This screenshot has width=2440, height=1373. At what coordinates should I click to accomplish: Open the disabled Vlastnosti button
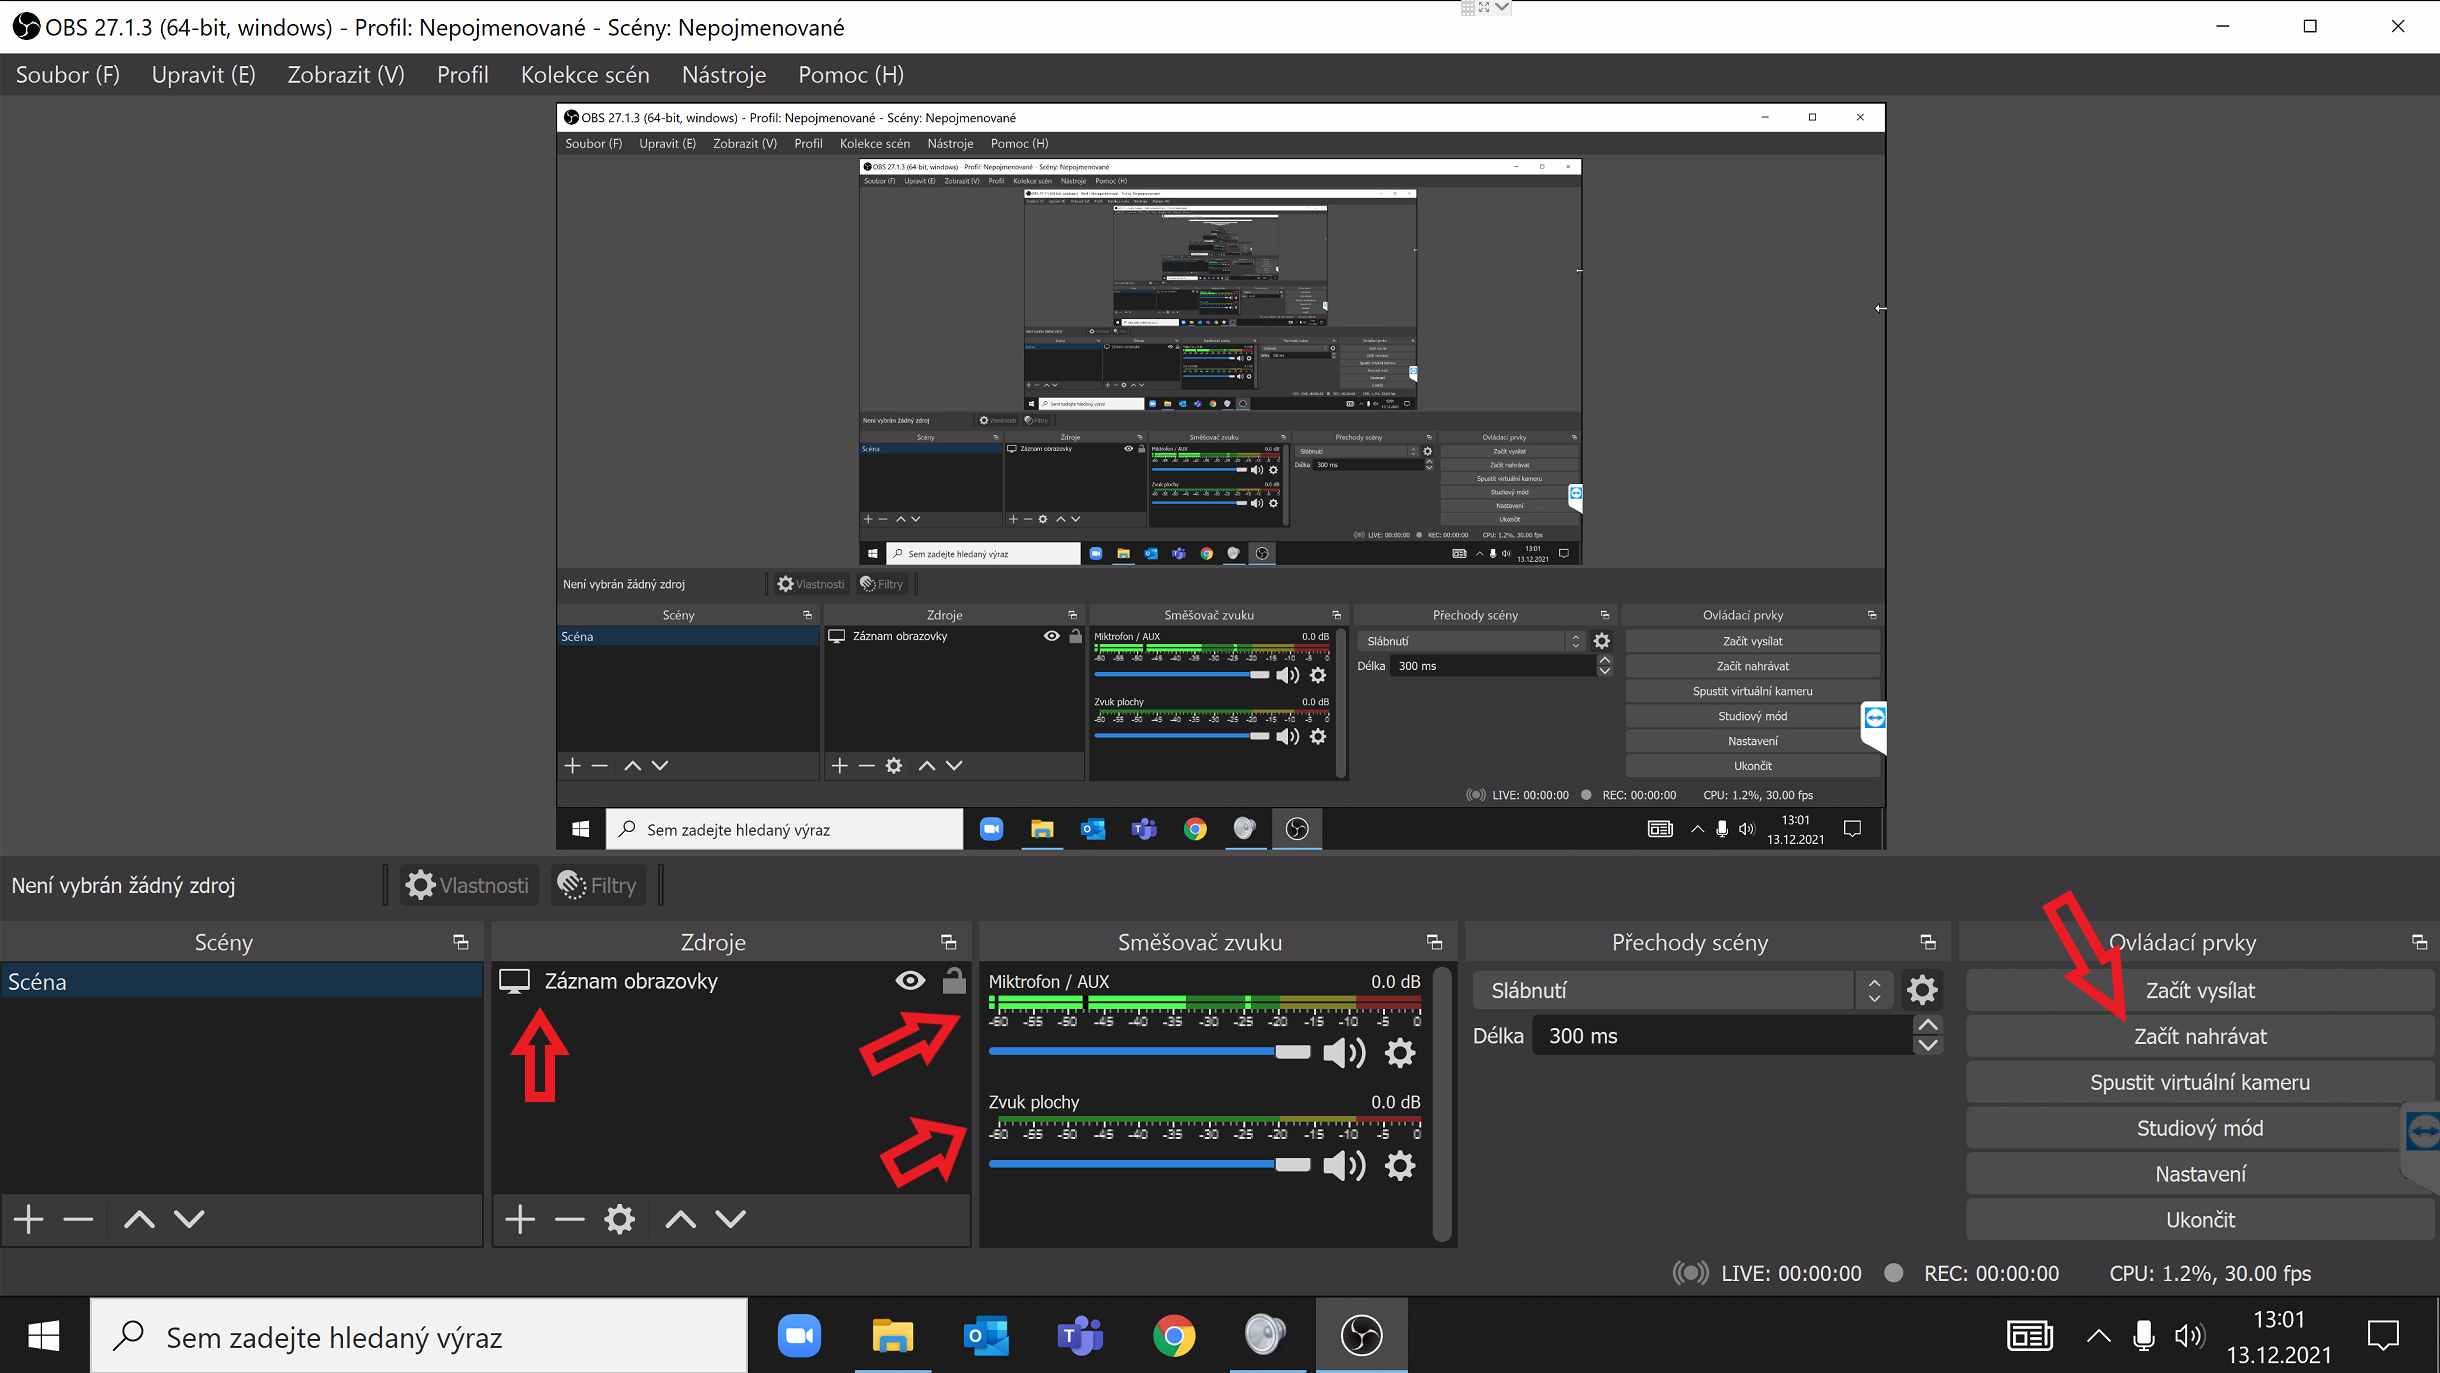tap(468, 885)
